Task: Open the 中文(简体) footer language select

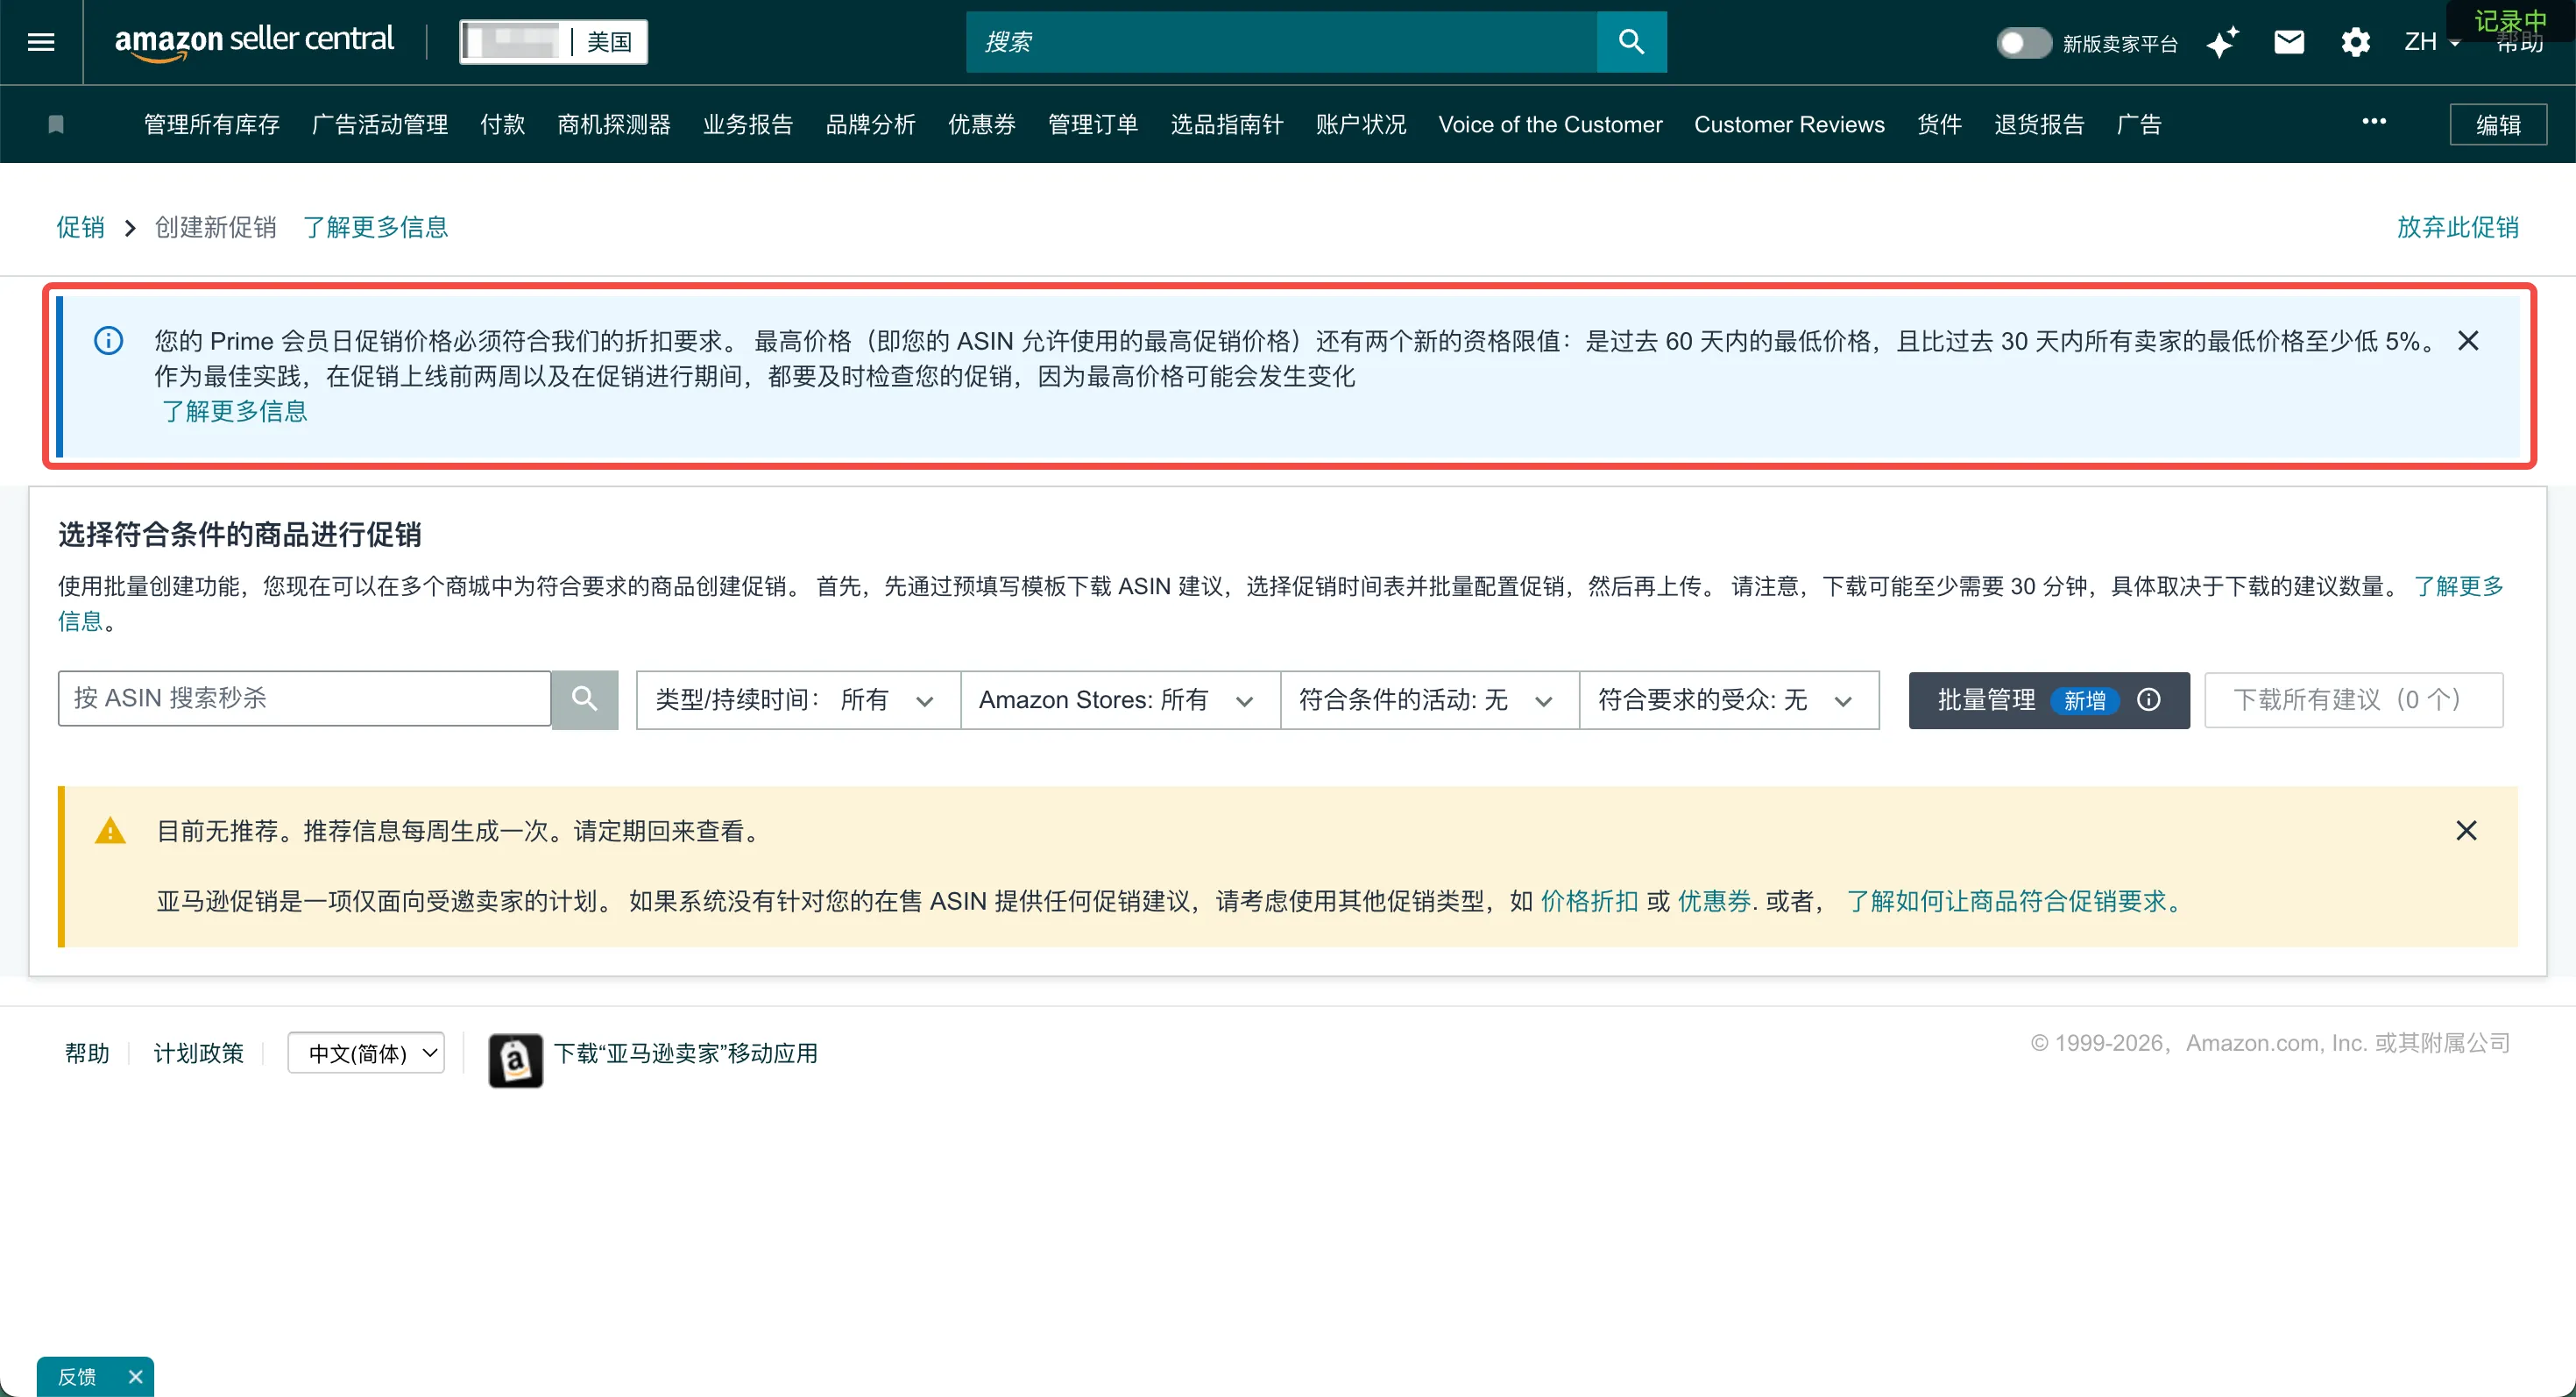Action: point(366,1053)
